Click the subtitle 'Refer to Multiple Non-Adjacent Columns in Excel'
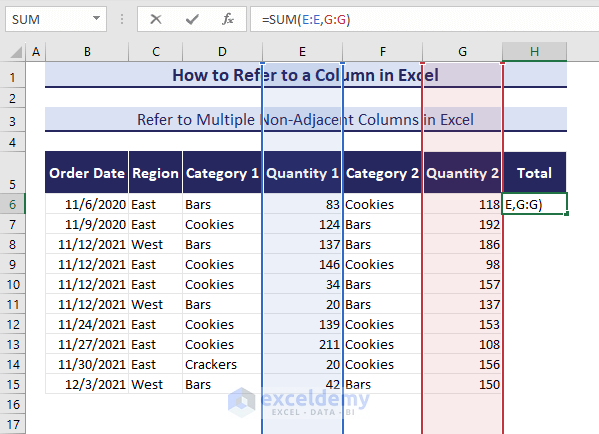Viewport: 599px width, 434px height. [x=305, y=120]
